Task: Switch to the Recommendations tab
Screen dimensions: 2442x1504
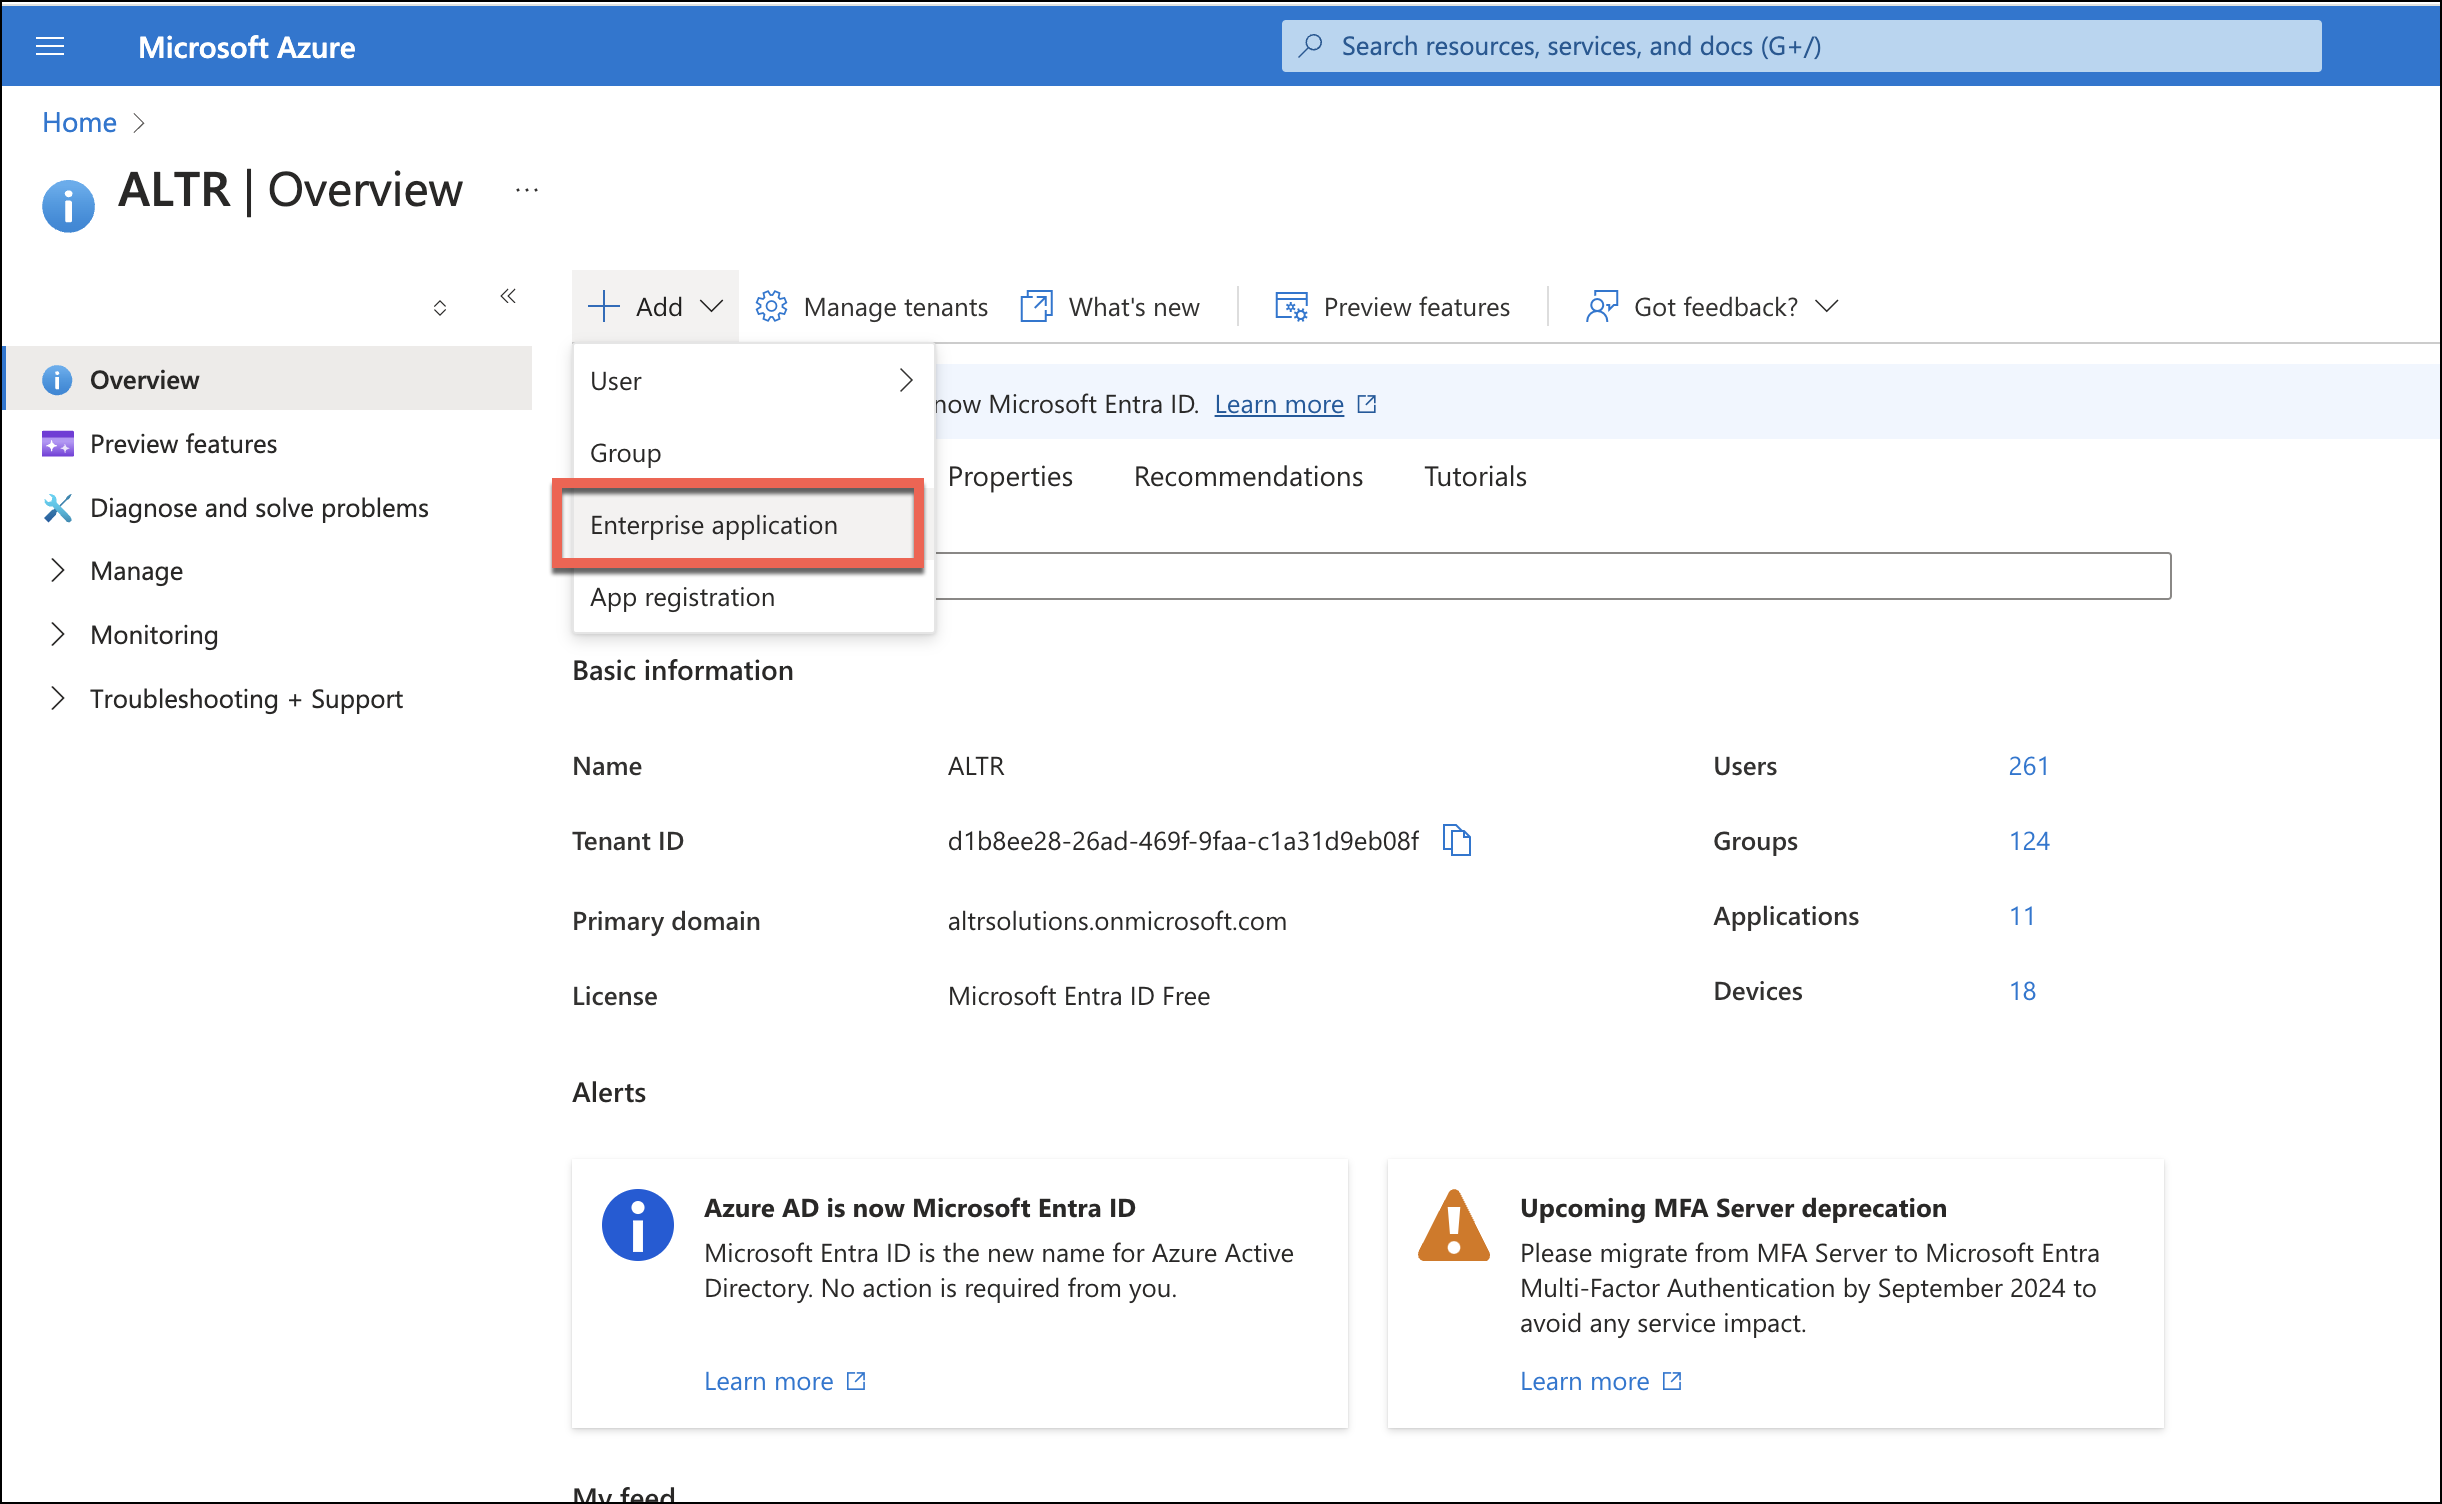Action: [1248, 476]
